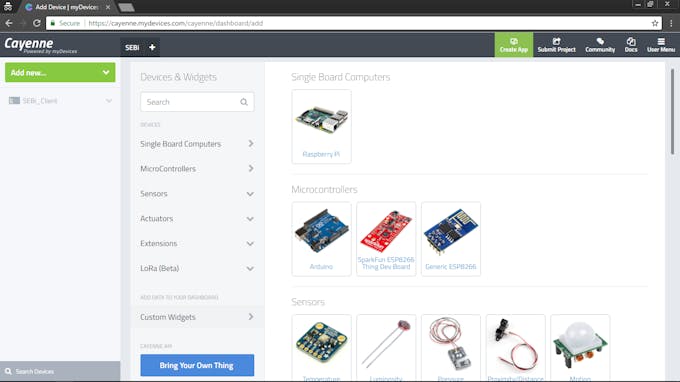The width and height of the screenshot is (680, 382).
Task: Click the search magnifier icon
Action: click(x=244, y=102)
